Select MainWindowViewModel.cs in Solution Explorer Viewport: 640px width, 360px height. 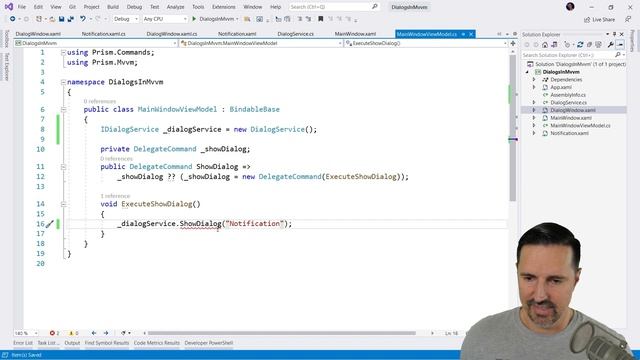click(x=580, y=126)
